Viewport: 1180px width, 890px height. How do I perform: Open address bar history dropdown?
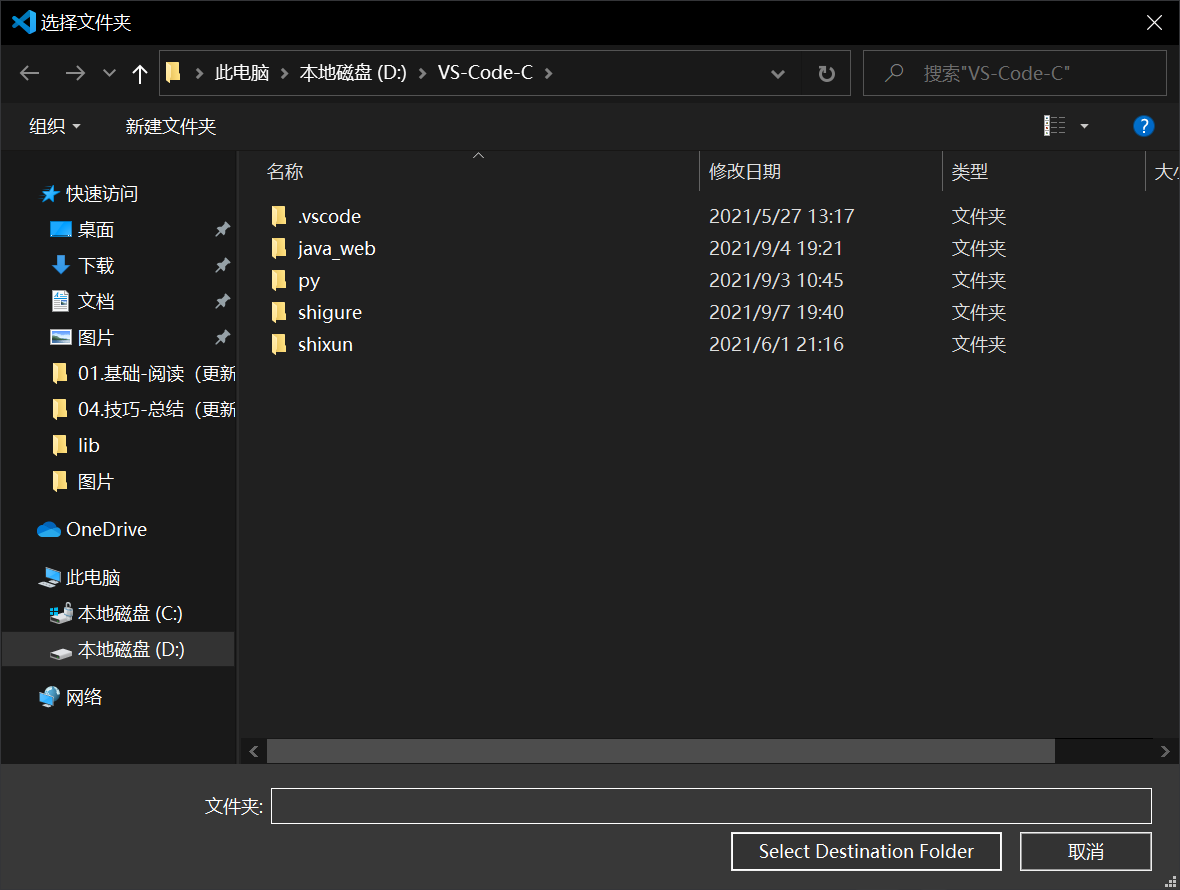[x=778, y=74]
